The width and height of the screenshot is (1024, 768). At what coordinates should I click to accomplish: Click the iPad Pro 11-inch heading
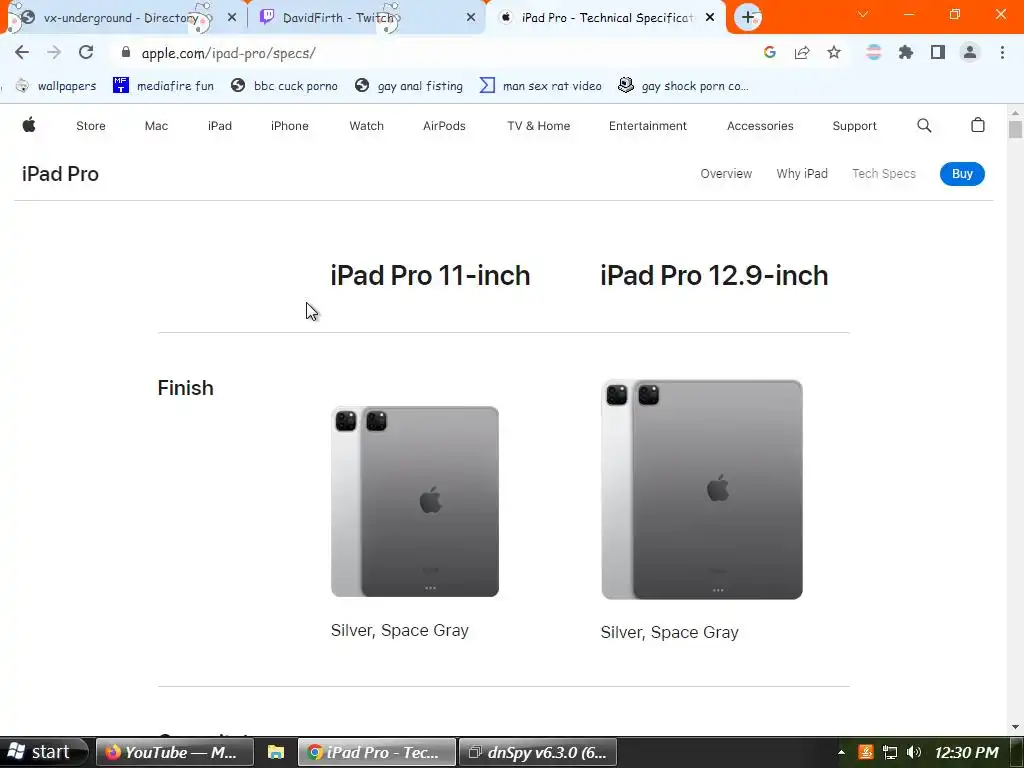(x=430, y=276)
